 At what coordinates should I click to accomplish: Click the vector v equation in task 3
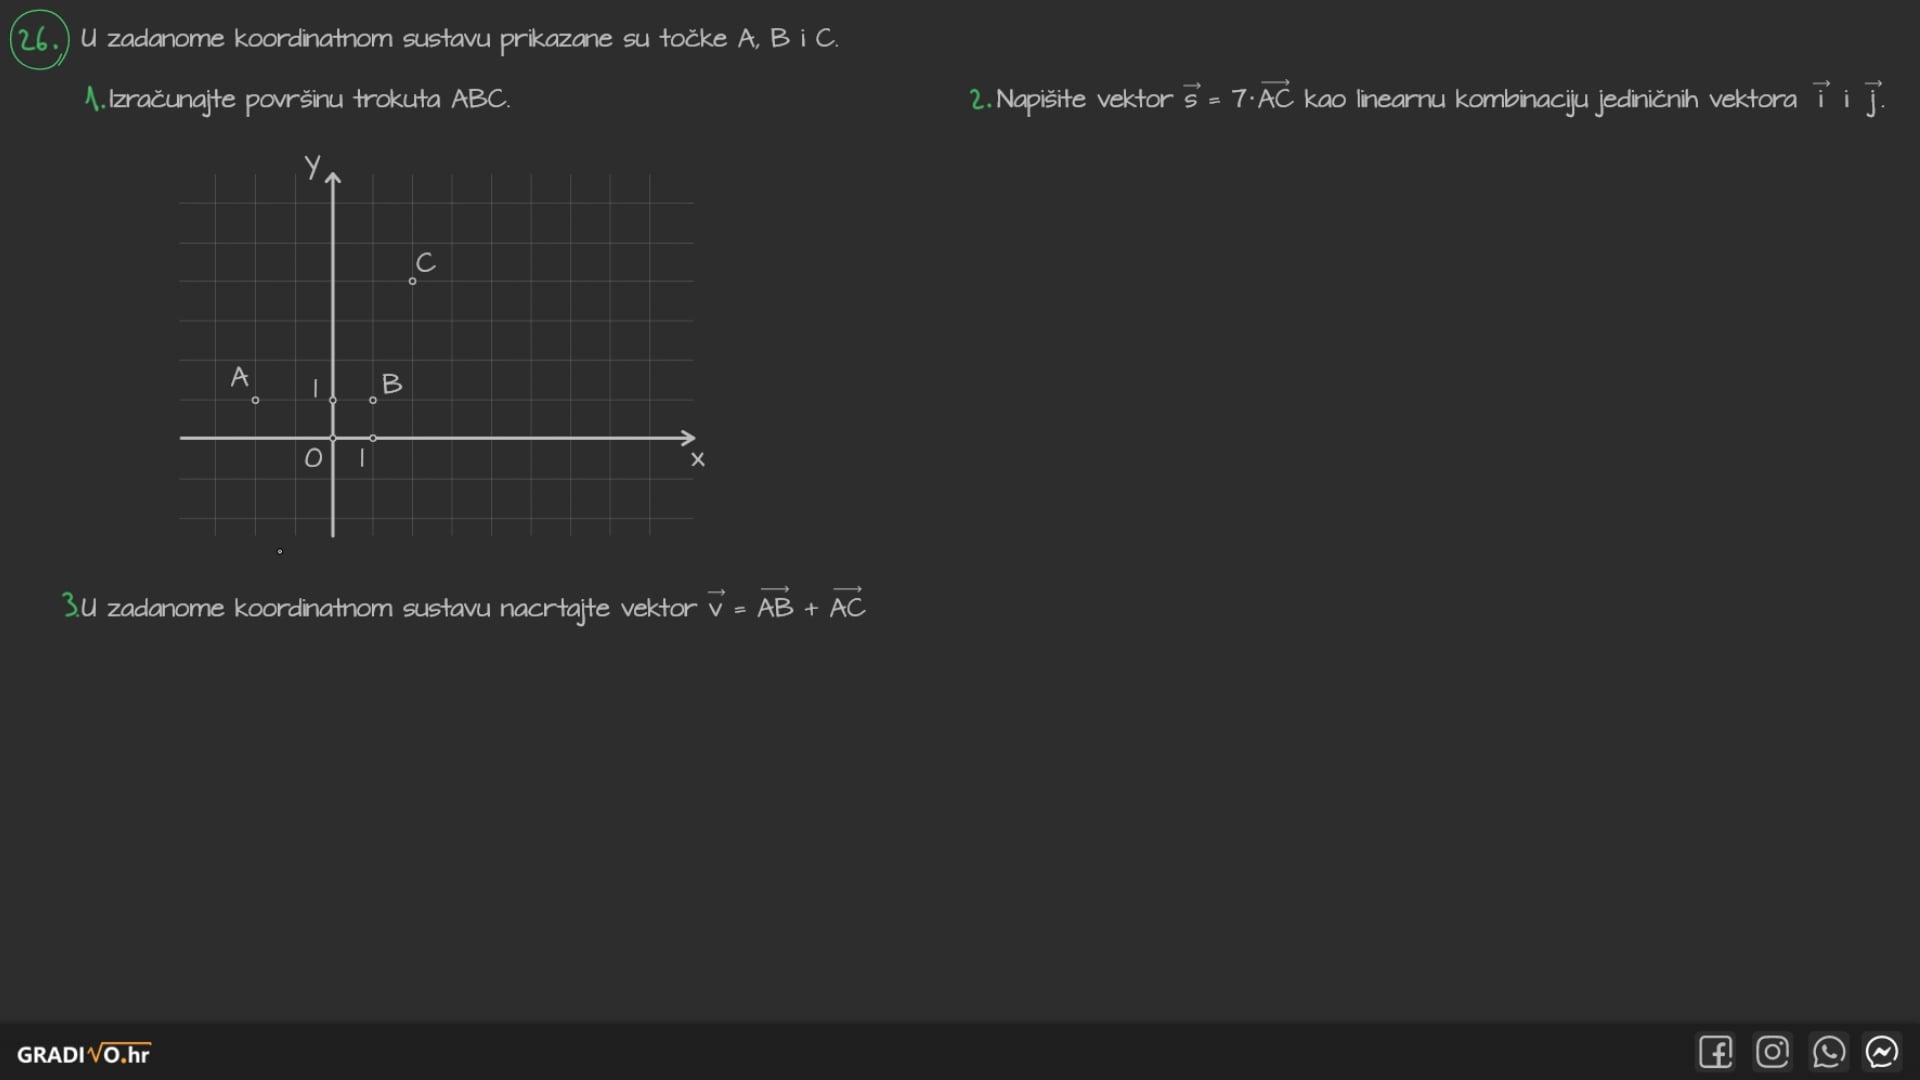click(x=786, y=606)
